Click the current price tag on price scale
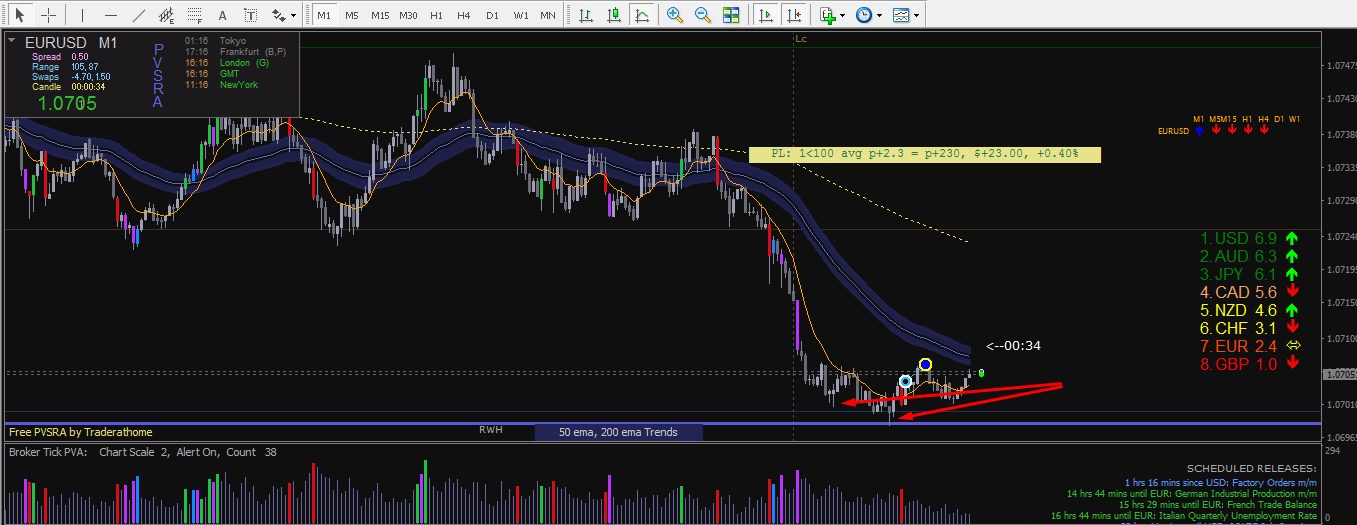 tap(1339, 374)
